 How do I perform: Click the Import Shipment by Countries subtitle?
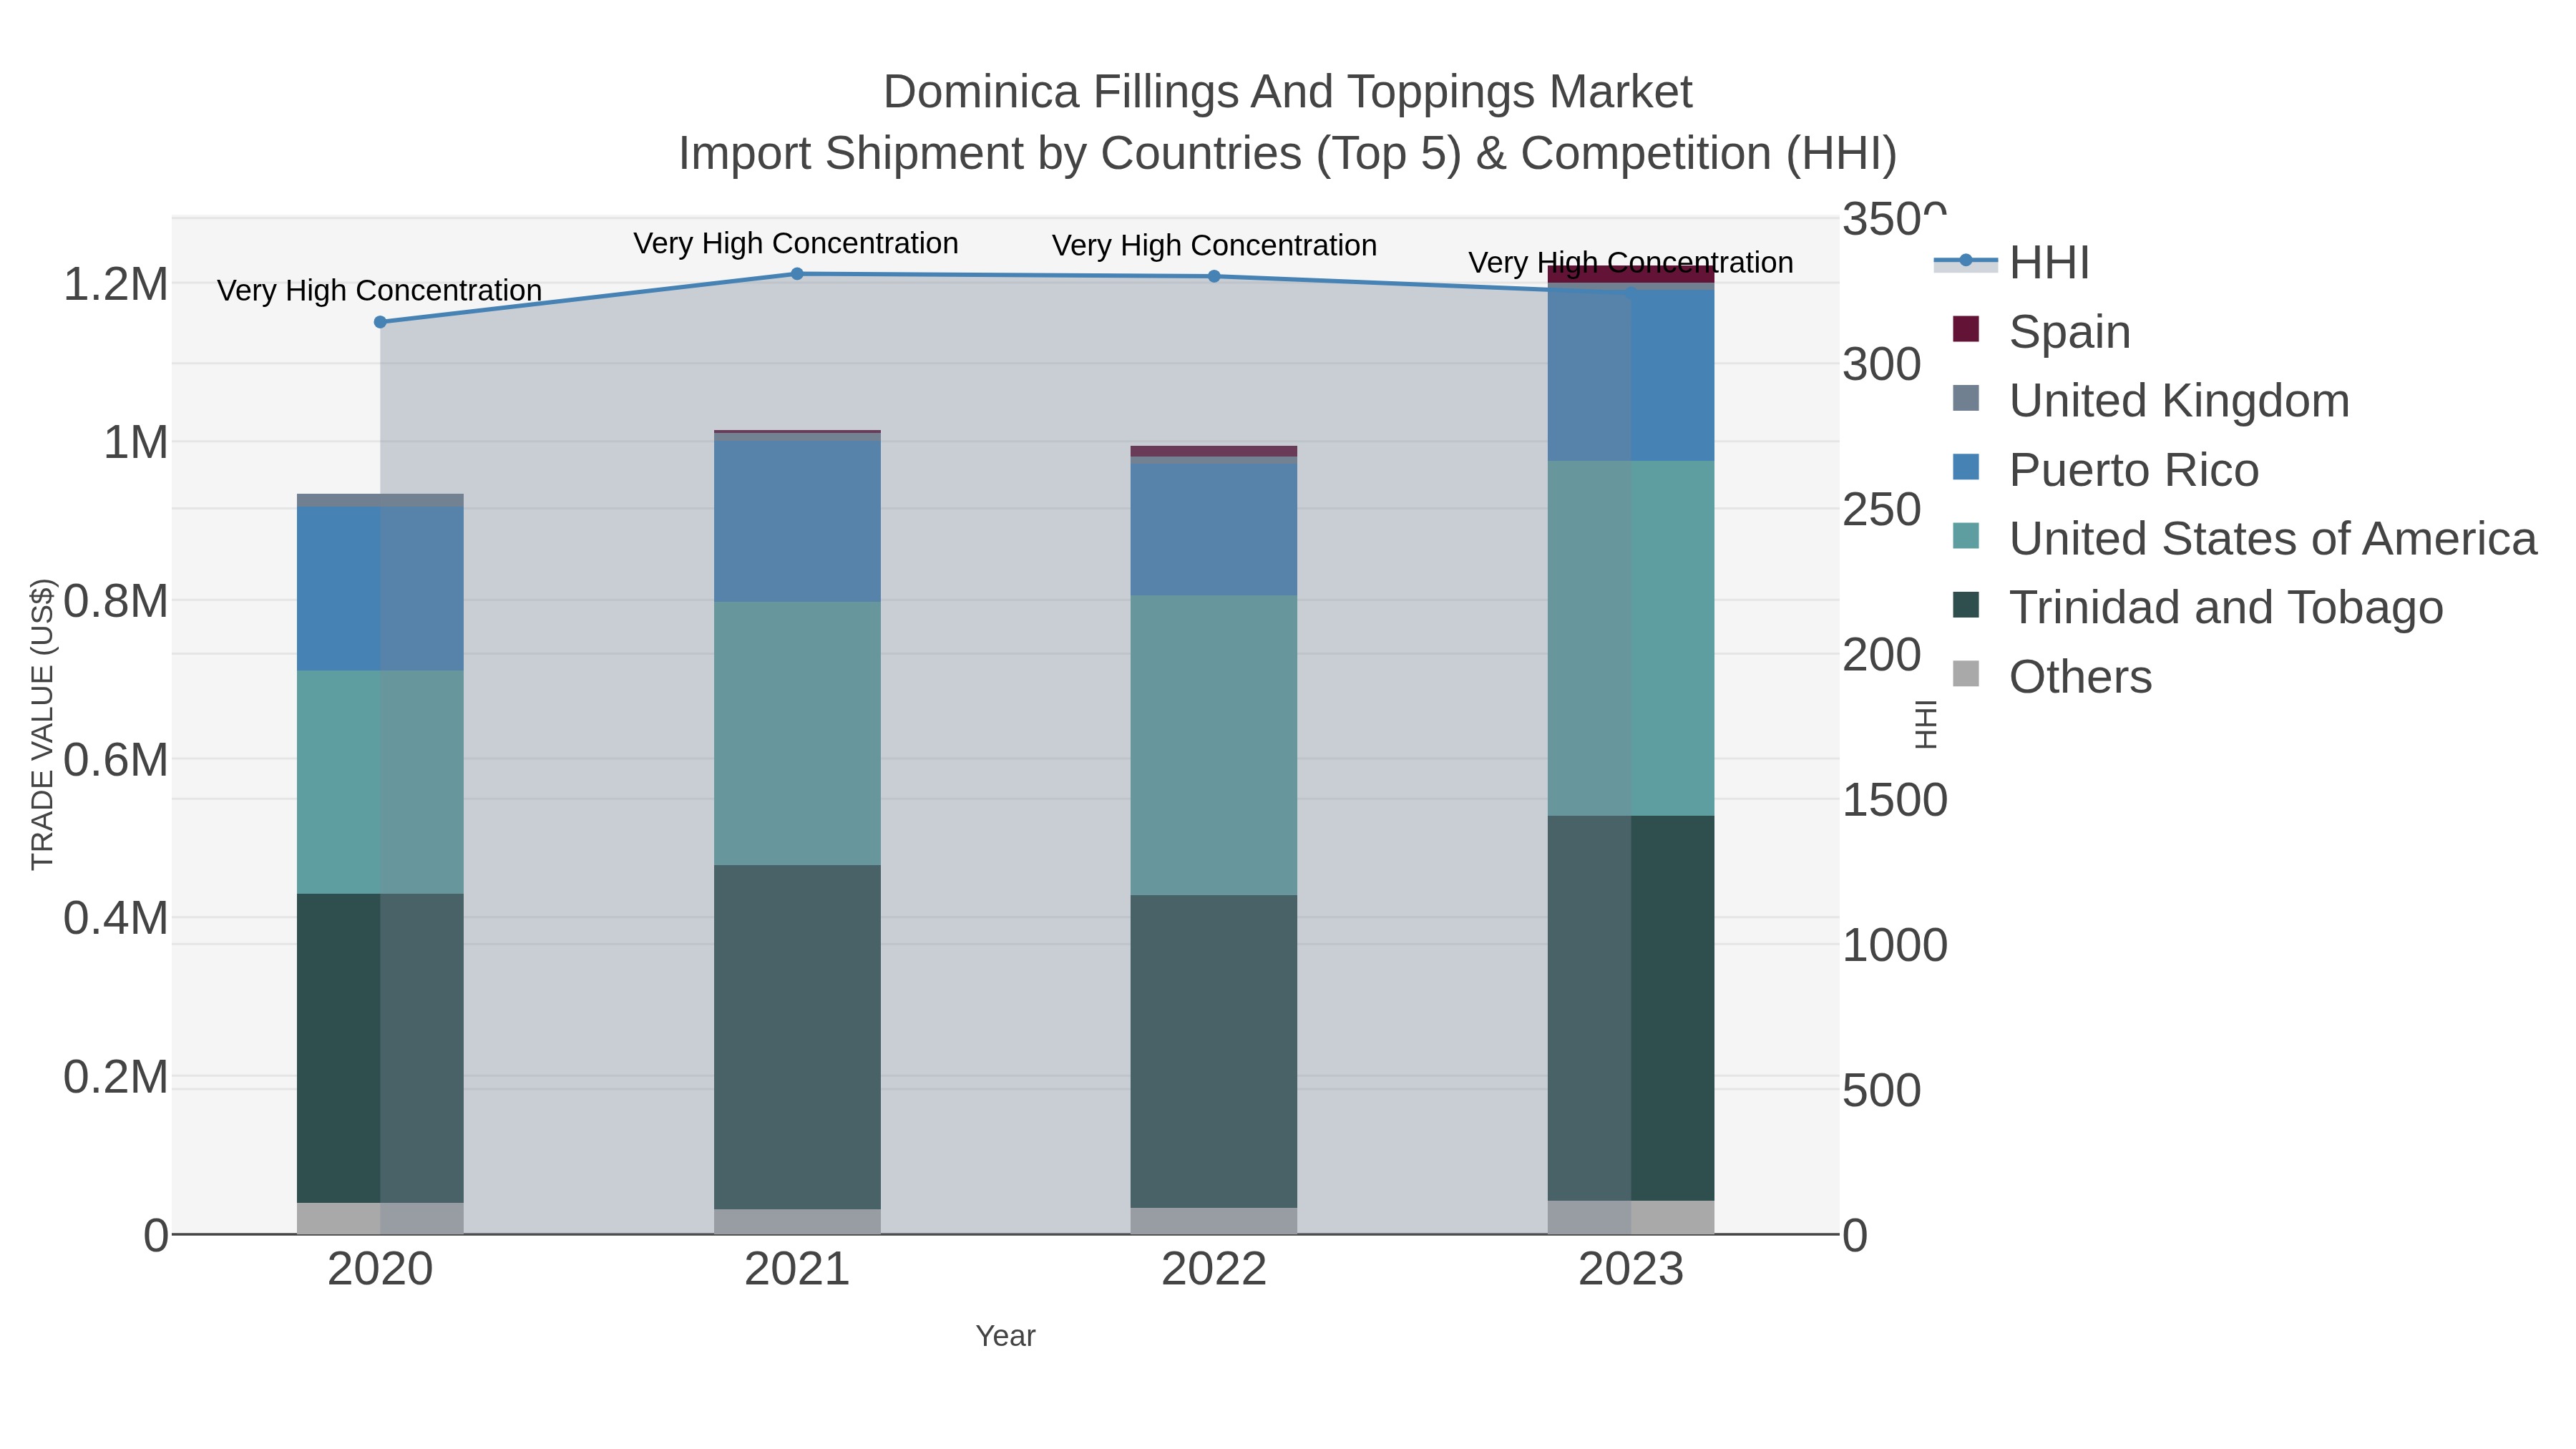1287,154
